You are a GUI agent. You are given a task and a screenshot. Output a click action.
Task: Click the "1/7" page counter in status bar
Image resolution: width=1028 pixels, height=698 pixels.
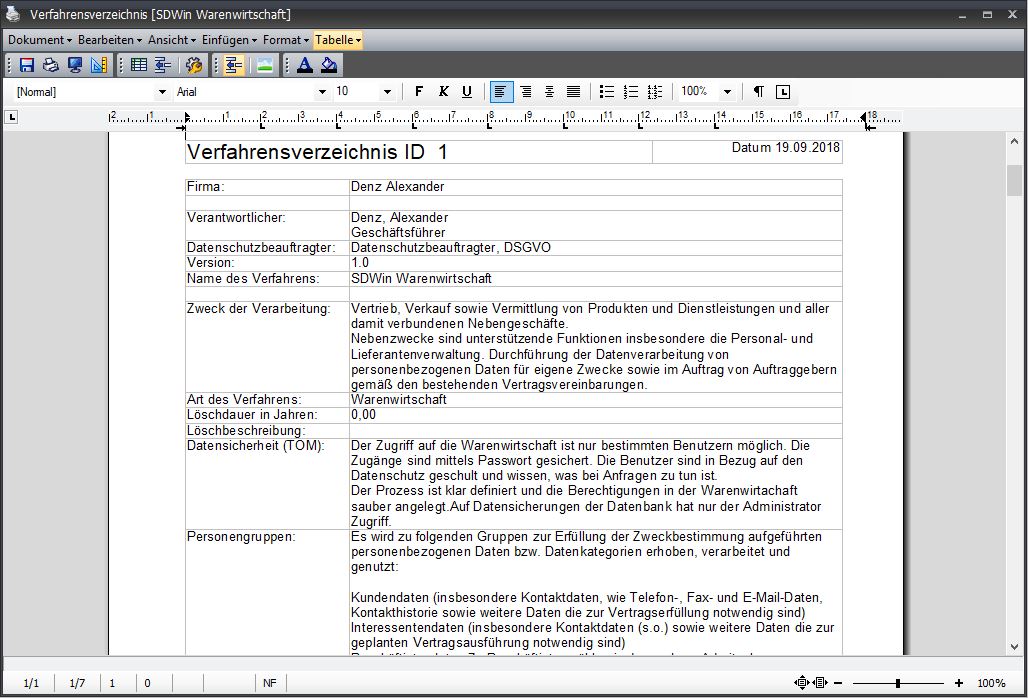click(77, 683)
